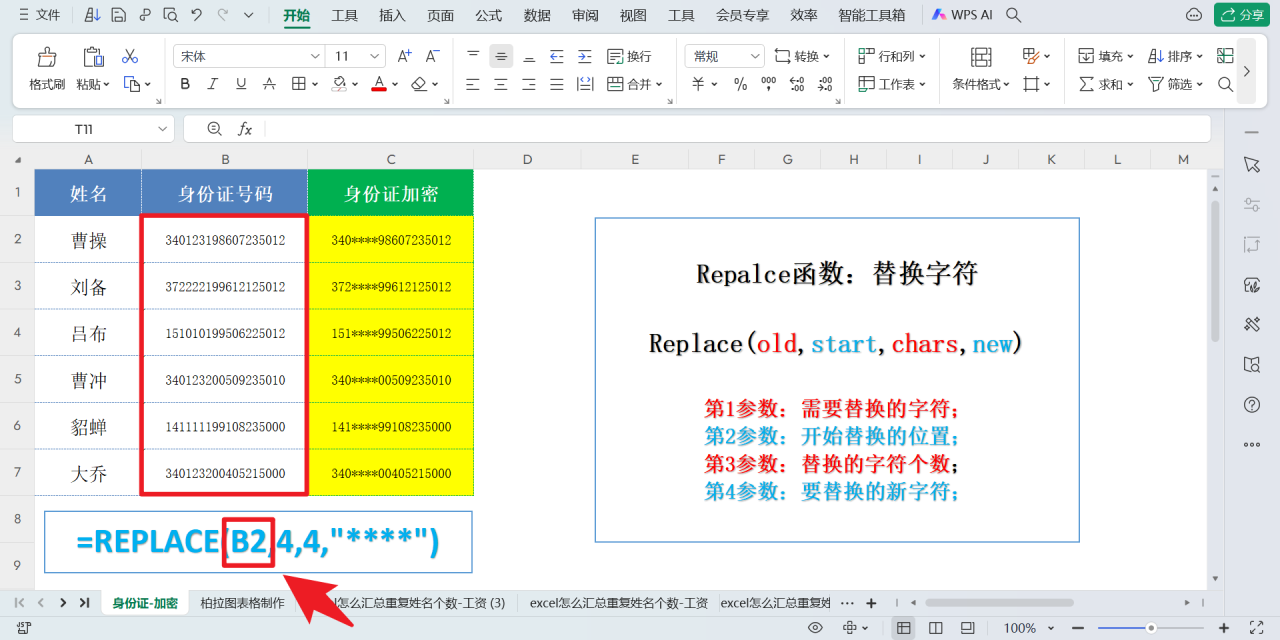Click the Increase font size icon
The width and height of the screenshot is (1280, 640).
click(405, 56)
